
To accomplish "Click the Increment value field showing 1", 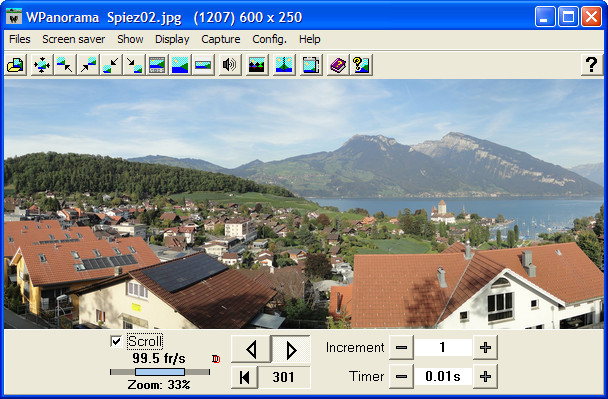I will pyautogui.click(x=443, y=347).
